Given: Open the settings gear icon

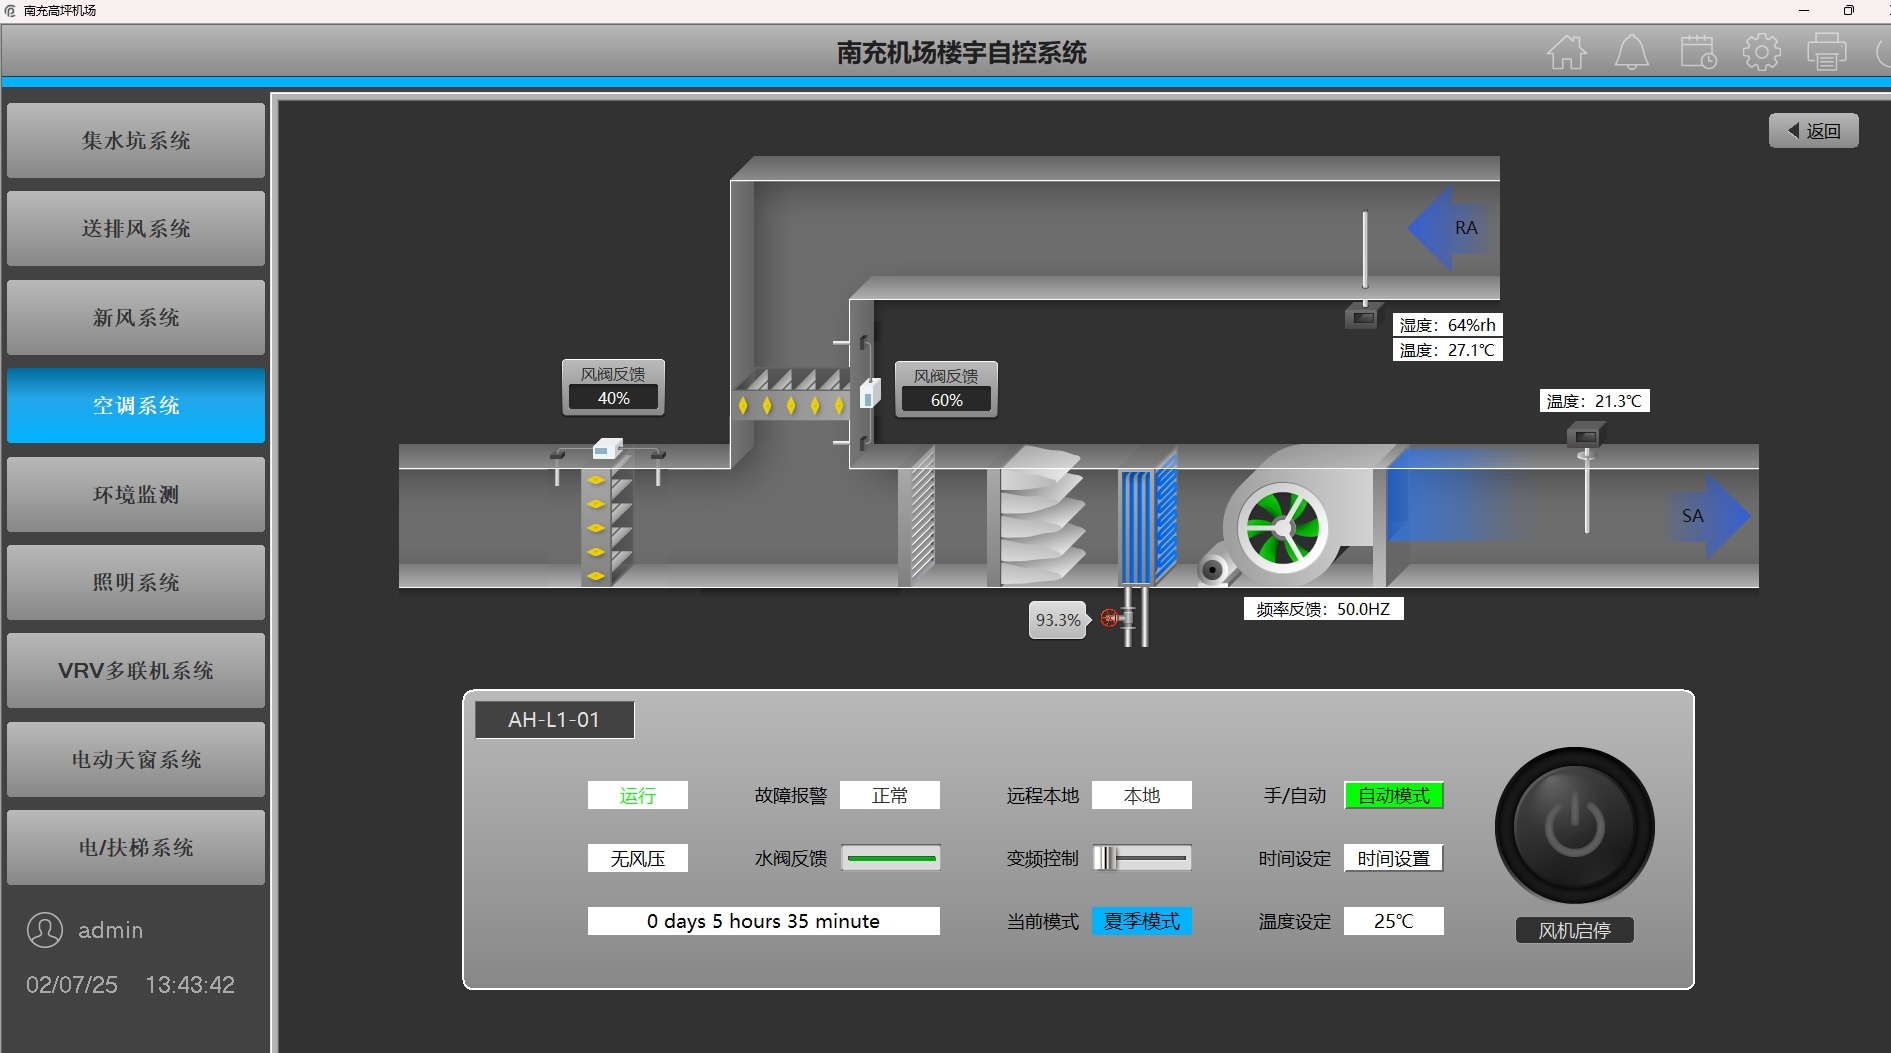Looking at the screenshot, I should coord(1761,52).
